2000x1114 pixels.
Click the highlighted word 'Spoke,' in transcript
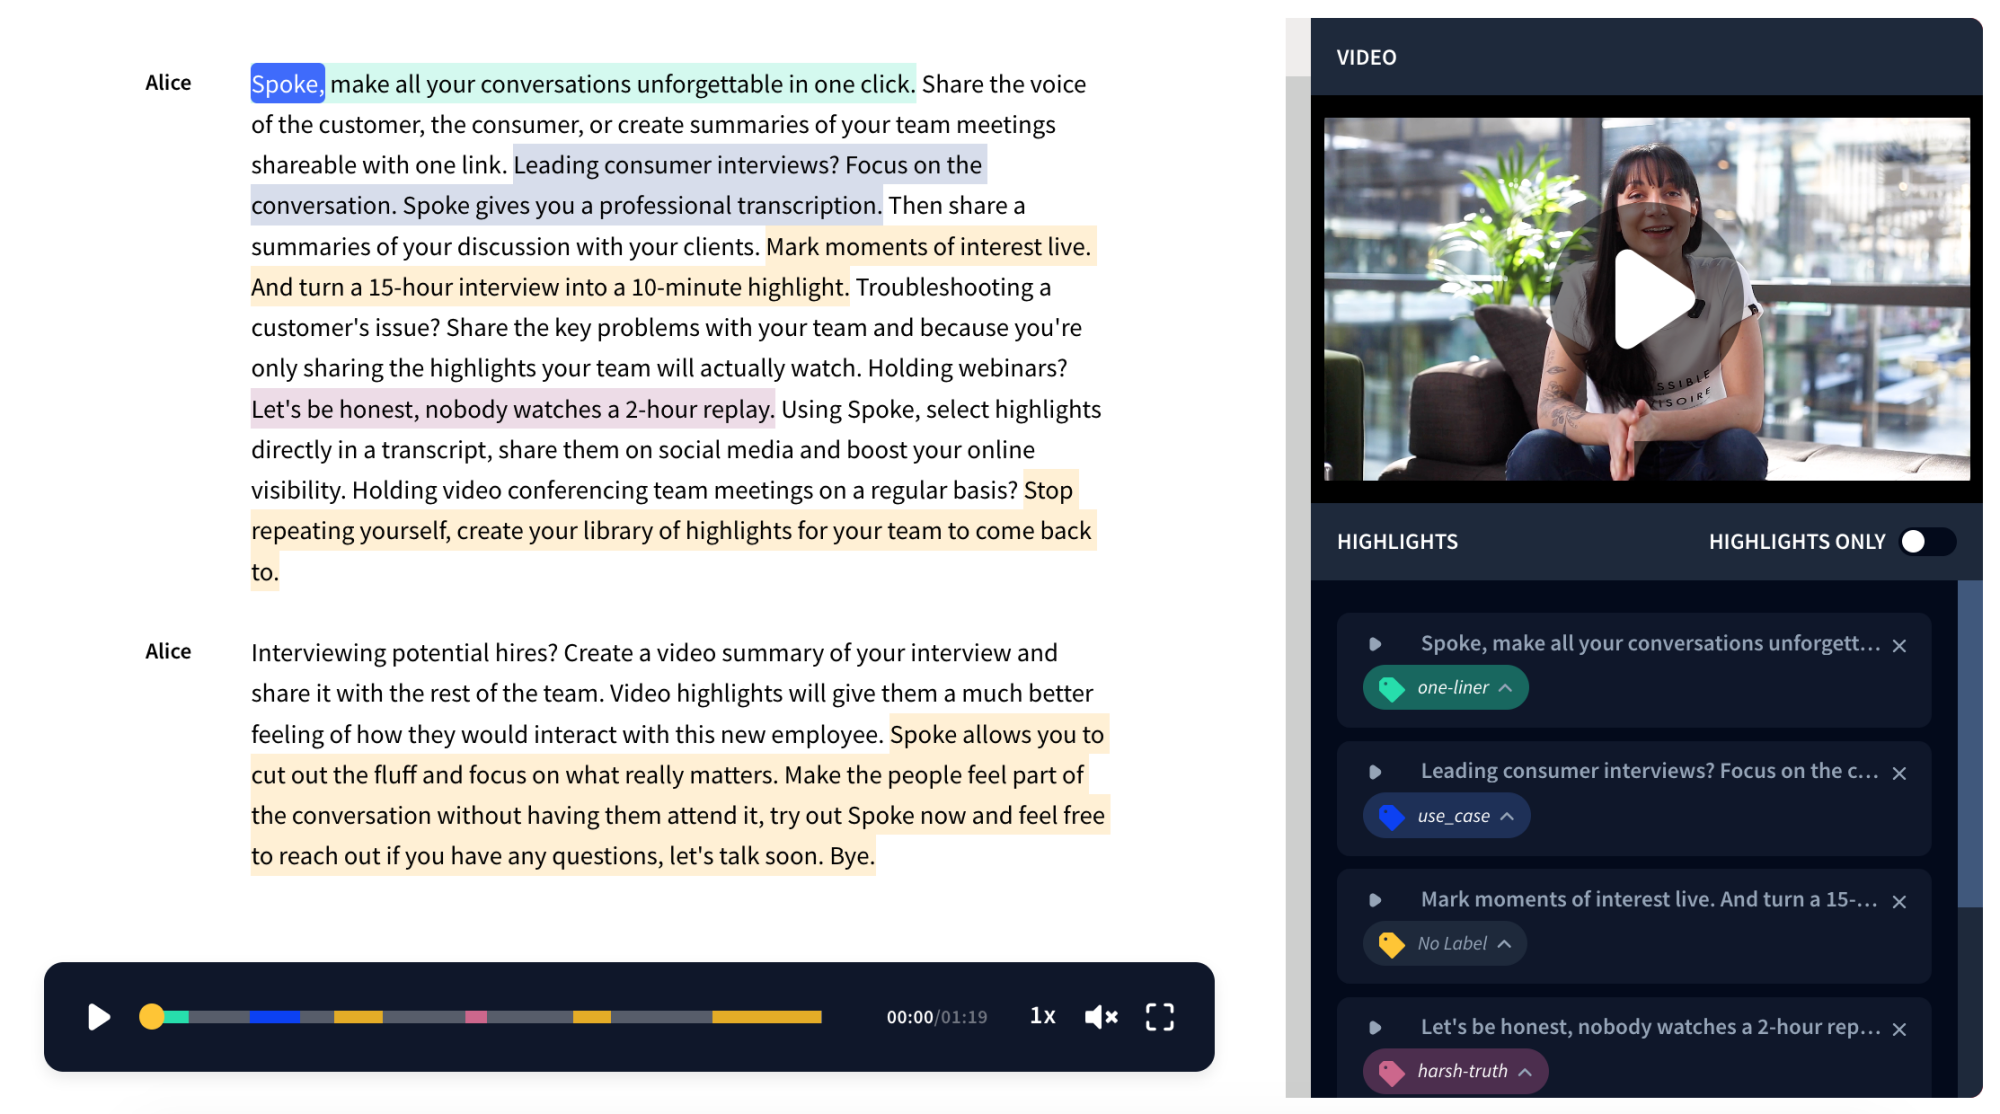(x=287, y=83)
